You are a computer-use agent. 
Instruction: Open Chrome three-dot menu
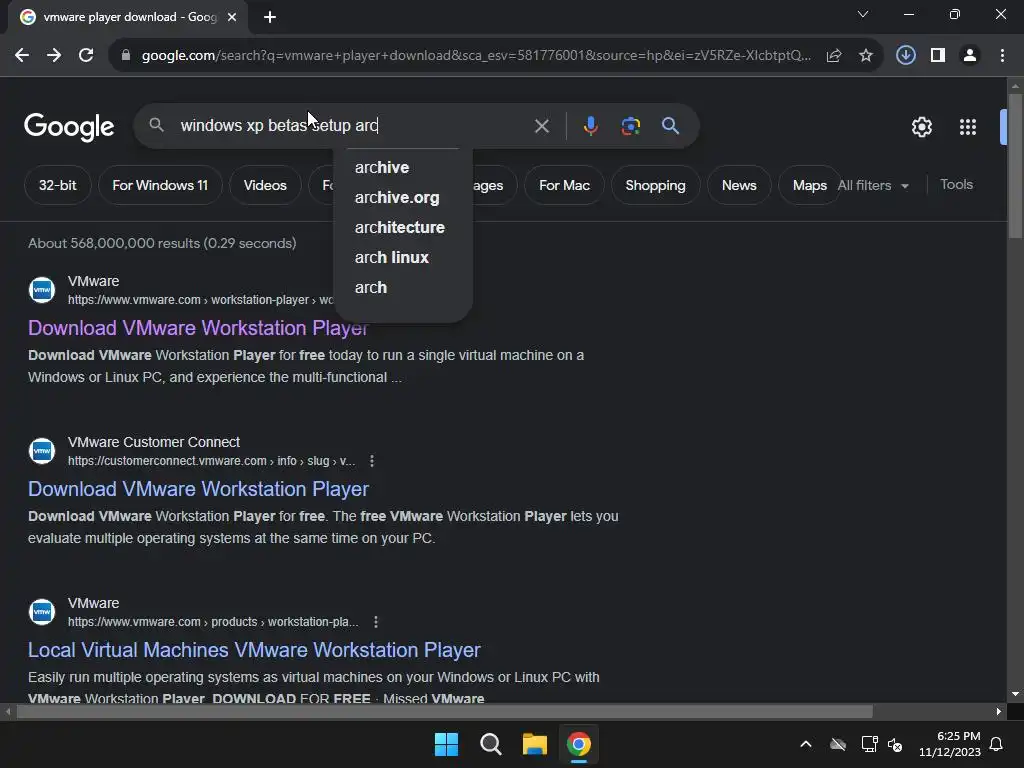point(1002,56)
